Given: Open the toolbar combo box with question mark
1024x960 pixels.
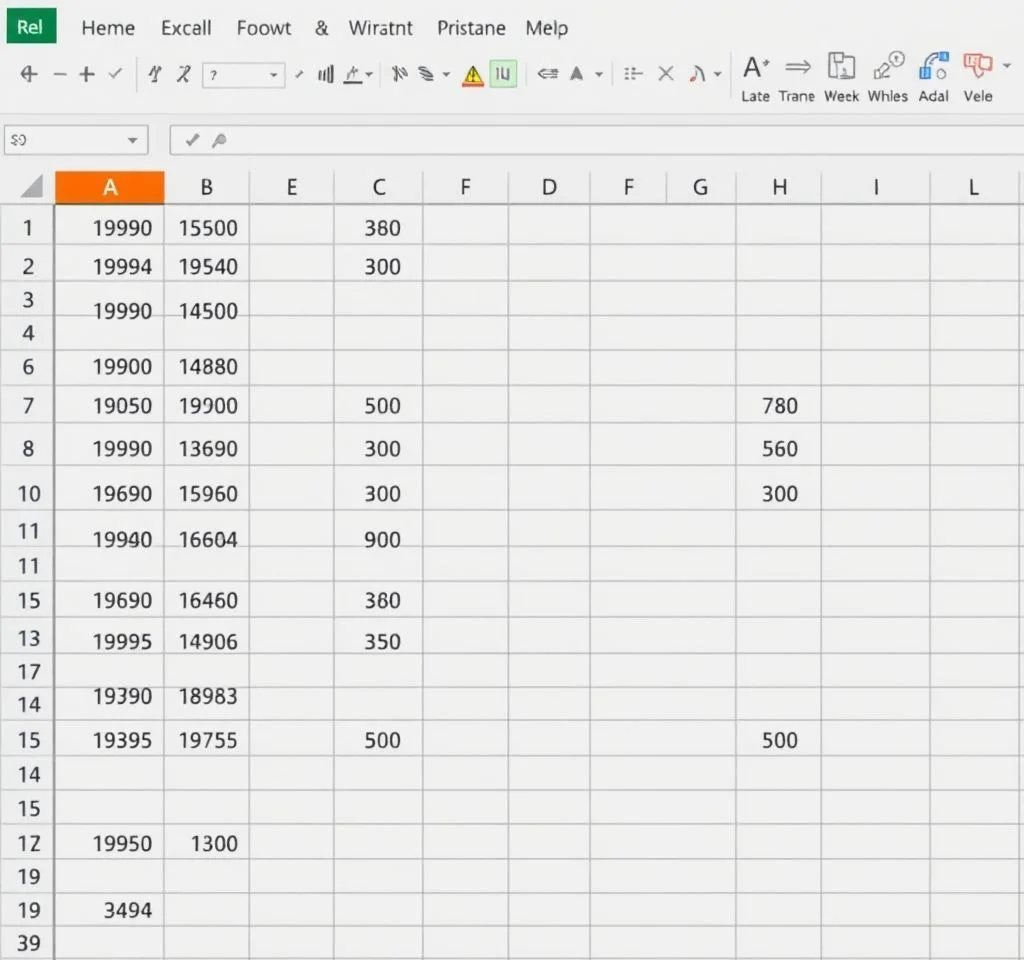Looking at the screenshot, I should [x=243, y=75].
